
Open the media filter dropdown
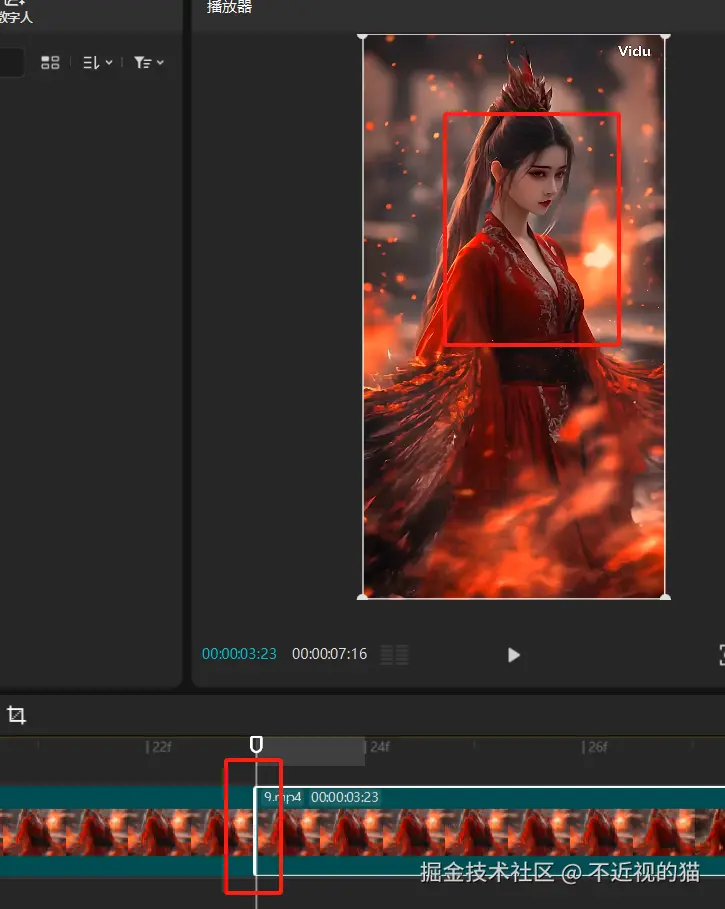click(149, 63)
